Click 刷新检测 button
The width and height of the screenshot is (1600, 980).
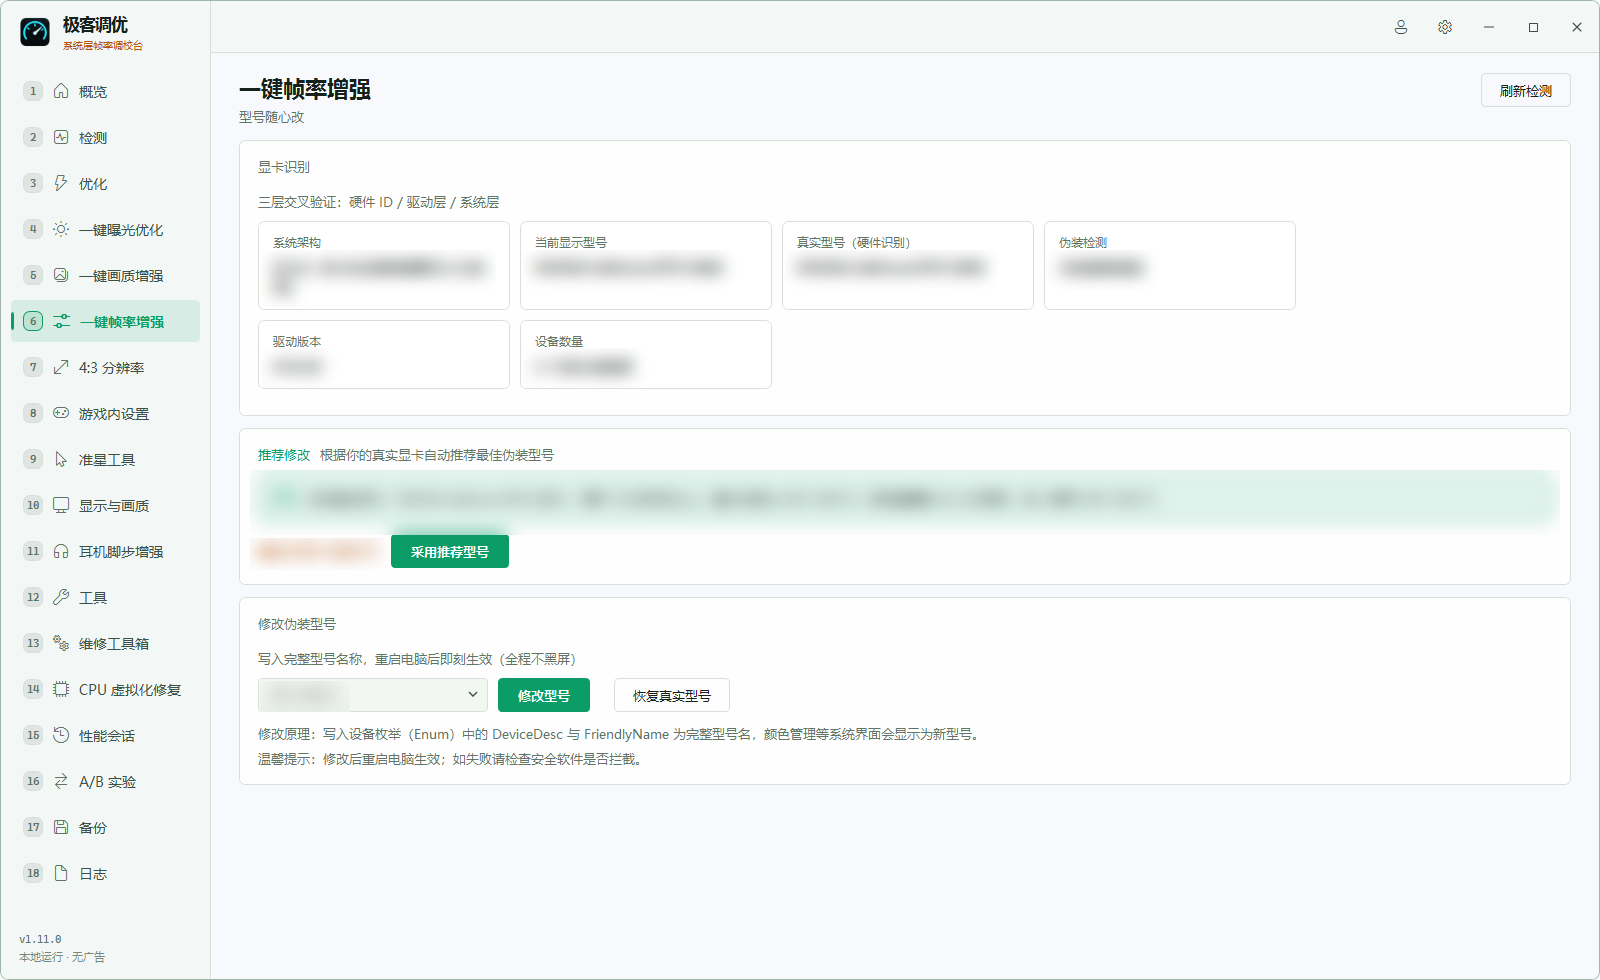coord(1526,90)
